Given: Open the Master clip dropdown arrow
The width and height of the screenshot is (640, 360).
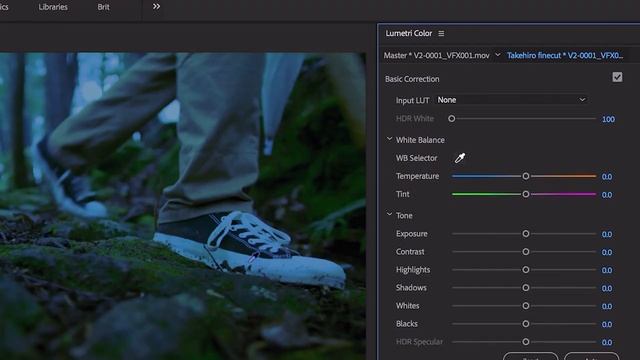Looking at the screenshot, I should coord(498,55).
